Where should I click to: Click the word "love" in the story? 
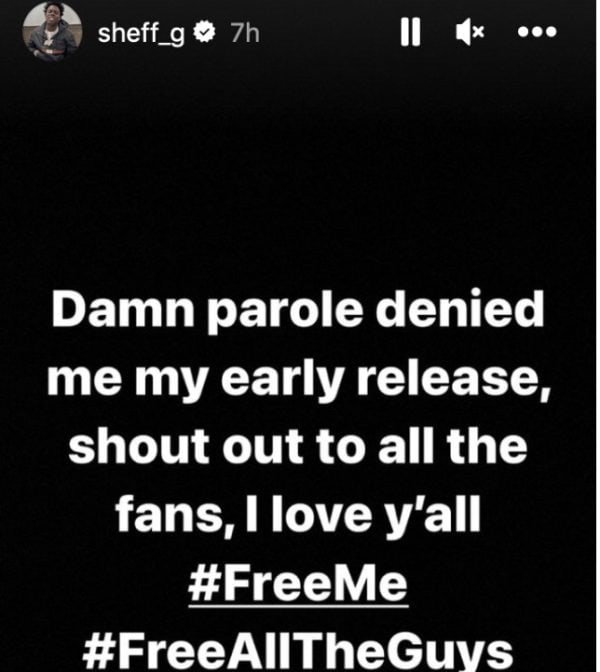(322, 513)
